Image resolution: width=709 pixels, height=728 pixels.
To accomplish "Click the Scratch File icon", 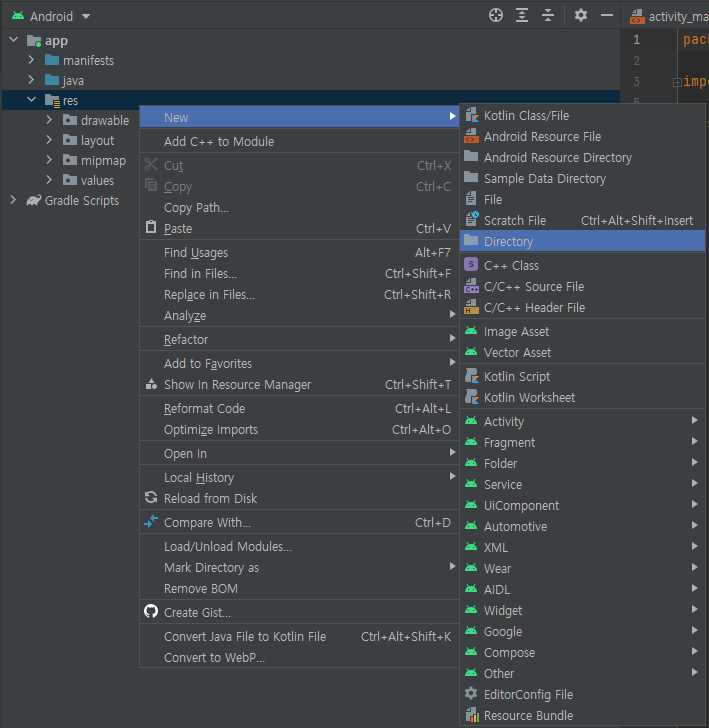I will coord(471,220).
